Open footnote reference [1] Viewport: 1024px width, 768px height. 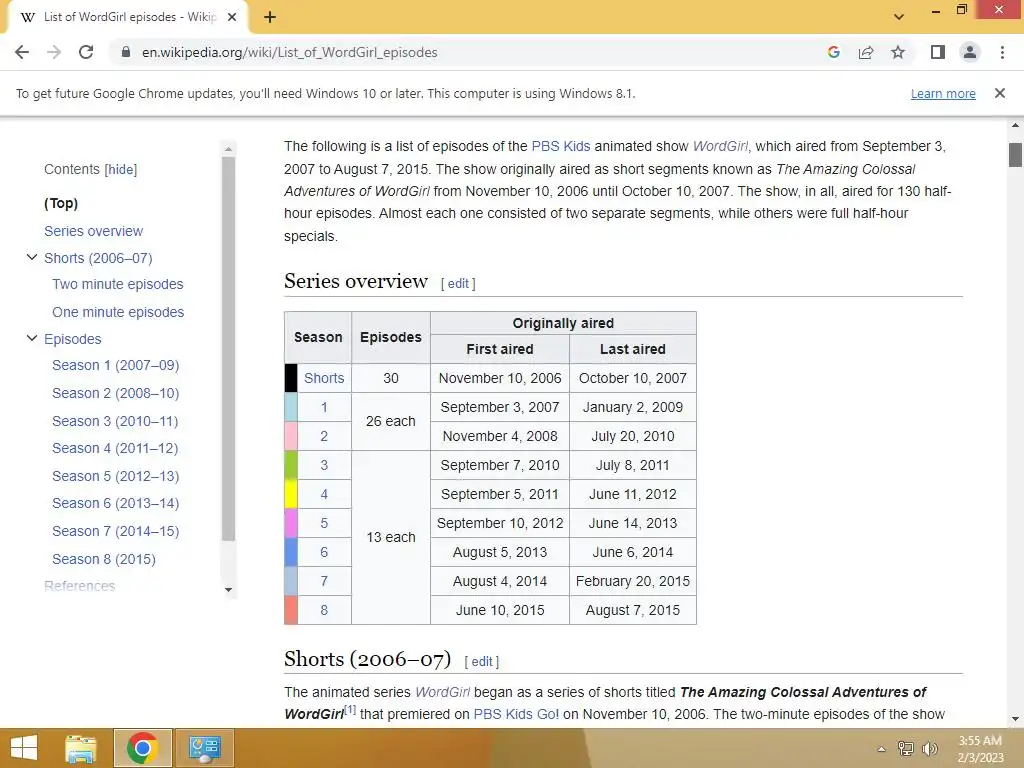coord(350,709)
